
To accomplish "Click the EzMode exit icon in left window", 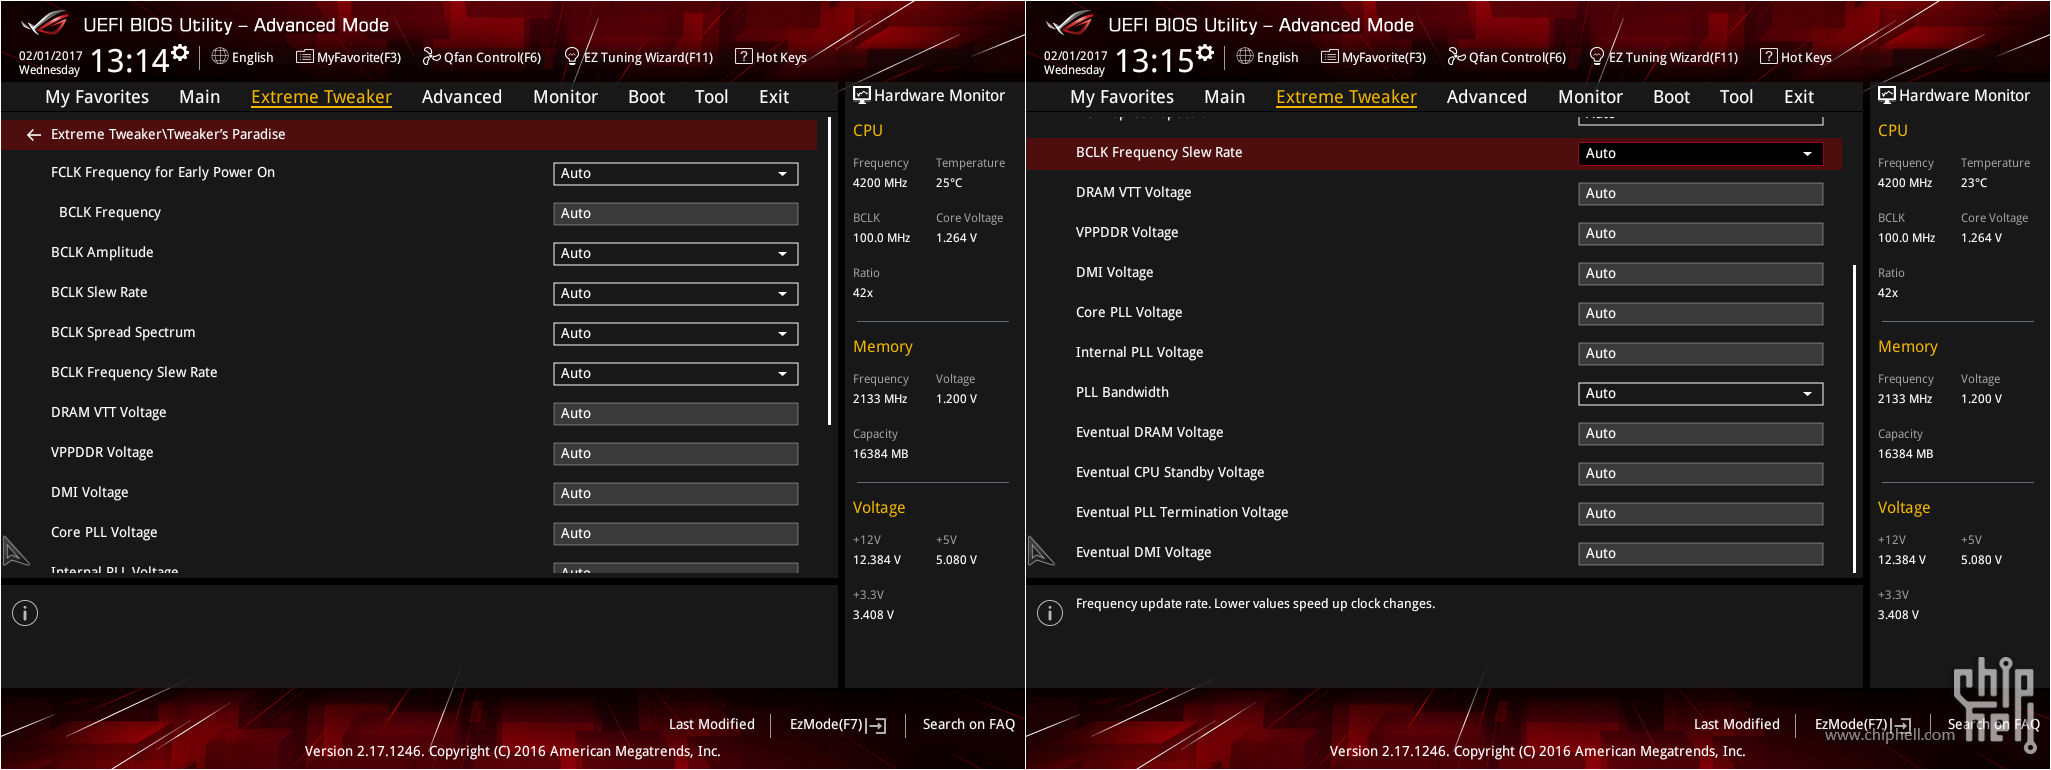I will (877, 725).
